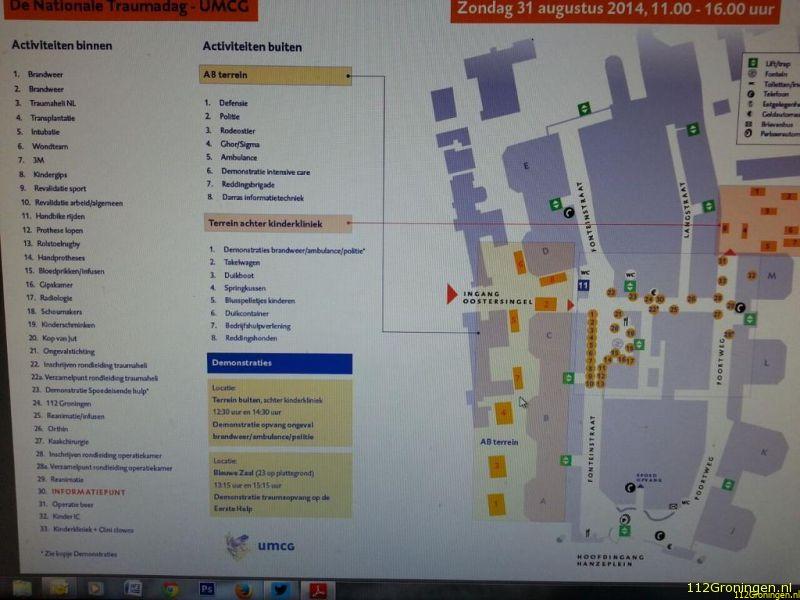Screen dimensions: 800x600
Task: Open Google Chrome from the taskbar
Action: coord(171,589)
